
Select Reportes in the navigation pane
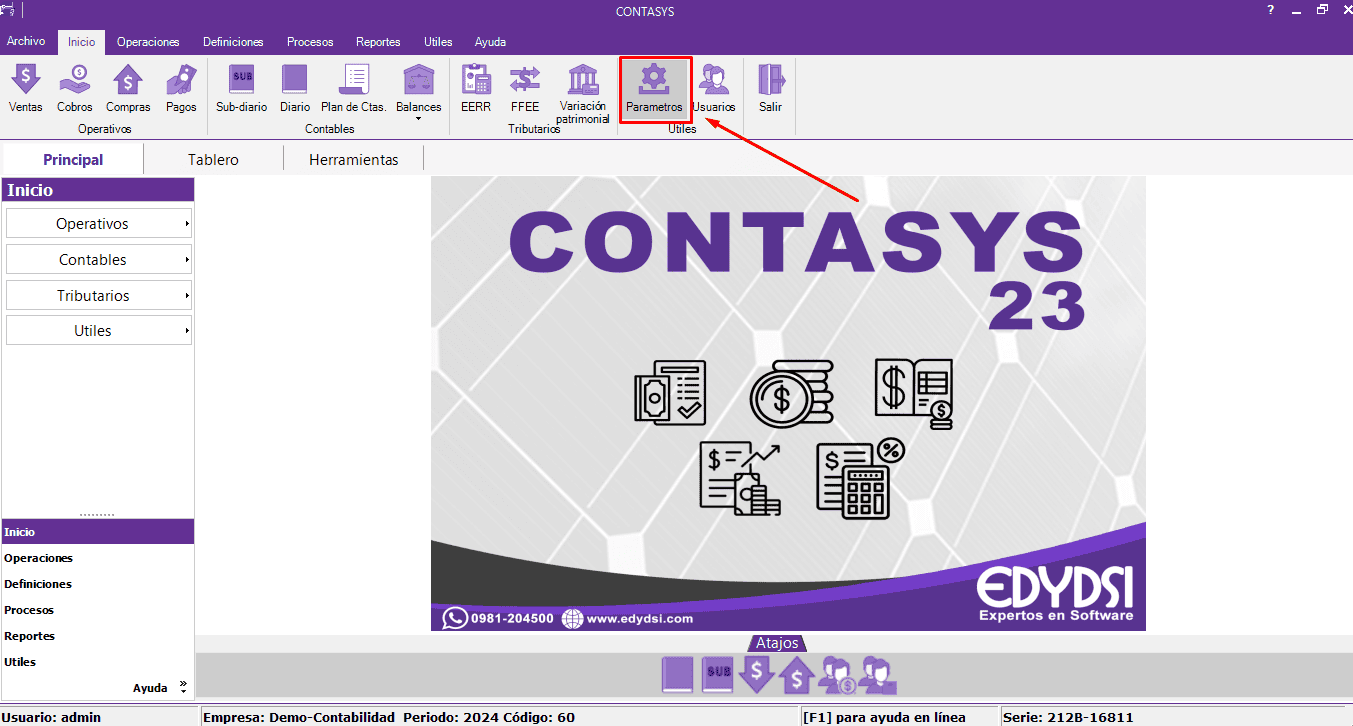tap(97, 636)
